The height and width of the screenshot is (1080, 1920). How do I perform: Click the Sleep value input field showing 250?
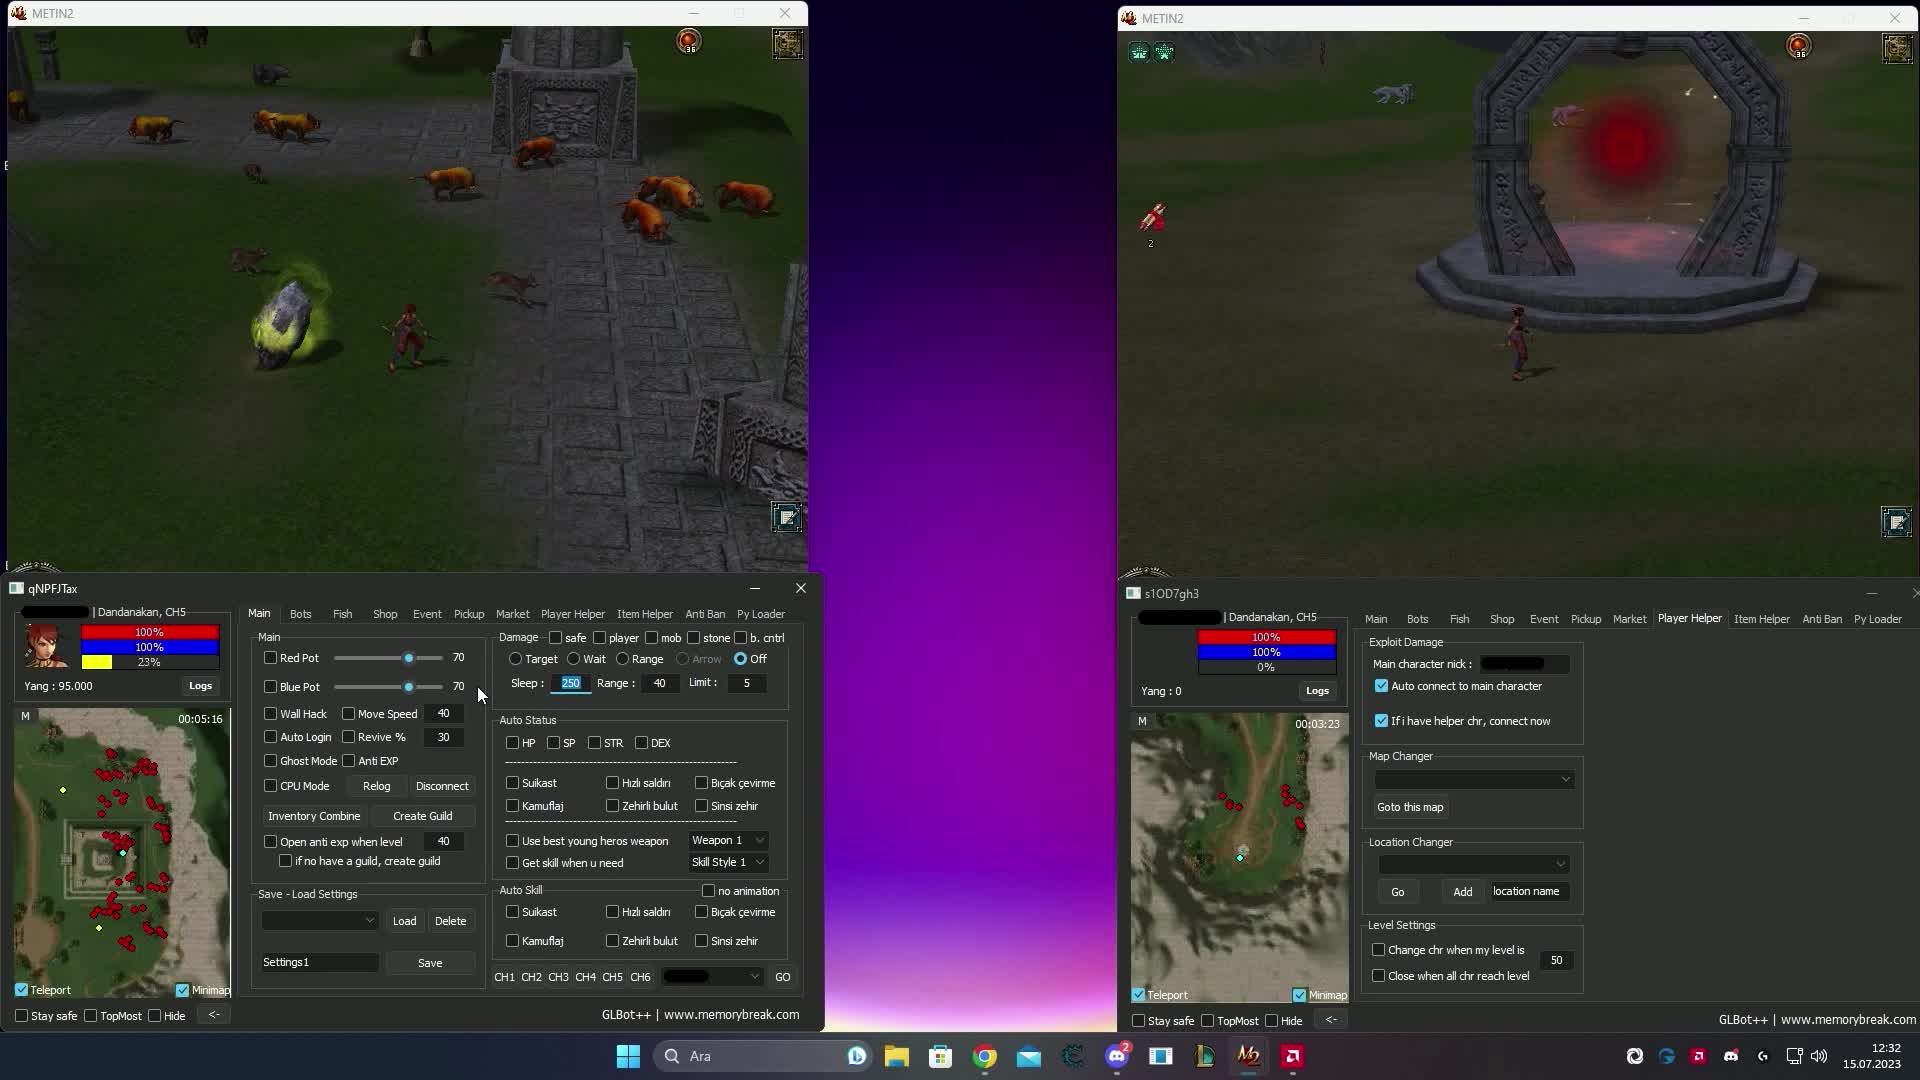click(570, 683)
